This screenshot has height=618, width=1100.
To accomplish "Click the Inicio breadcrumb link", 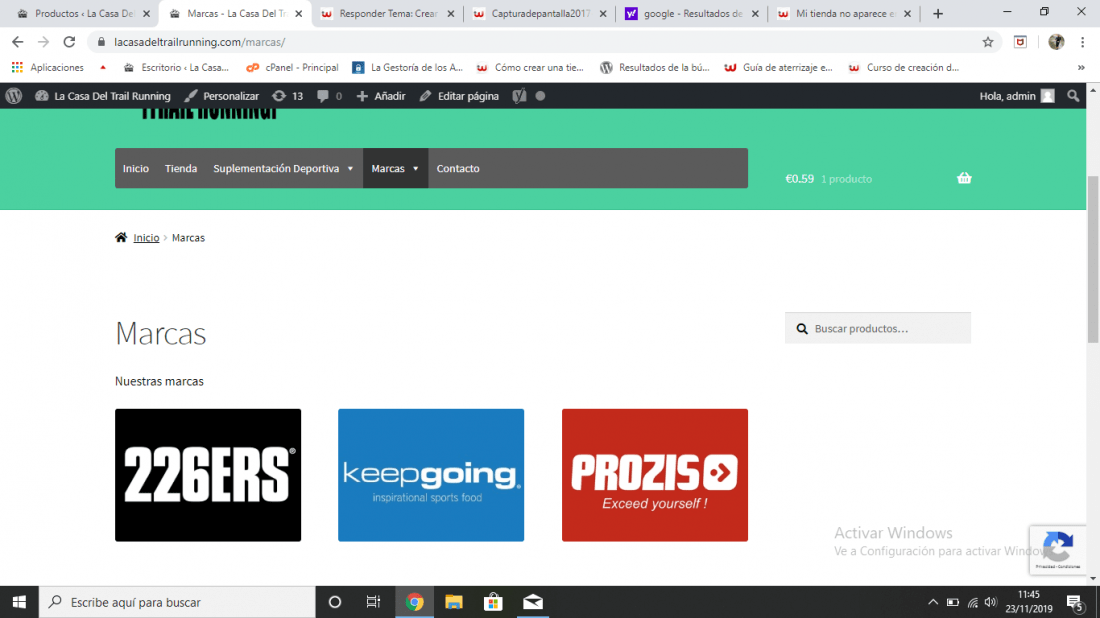I will tap(146, 238).
